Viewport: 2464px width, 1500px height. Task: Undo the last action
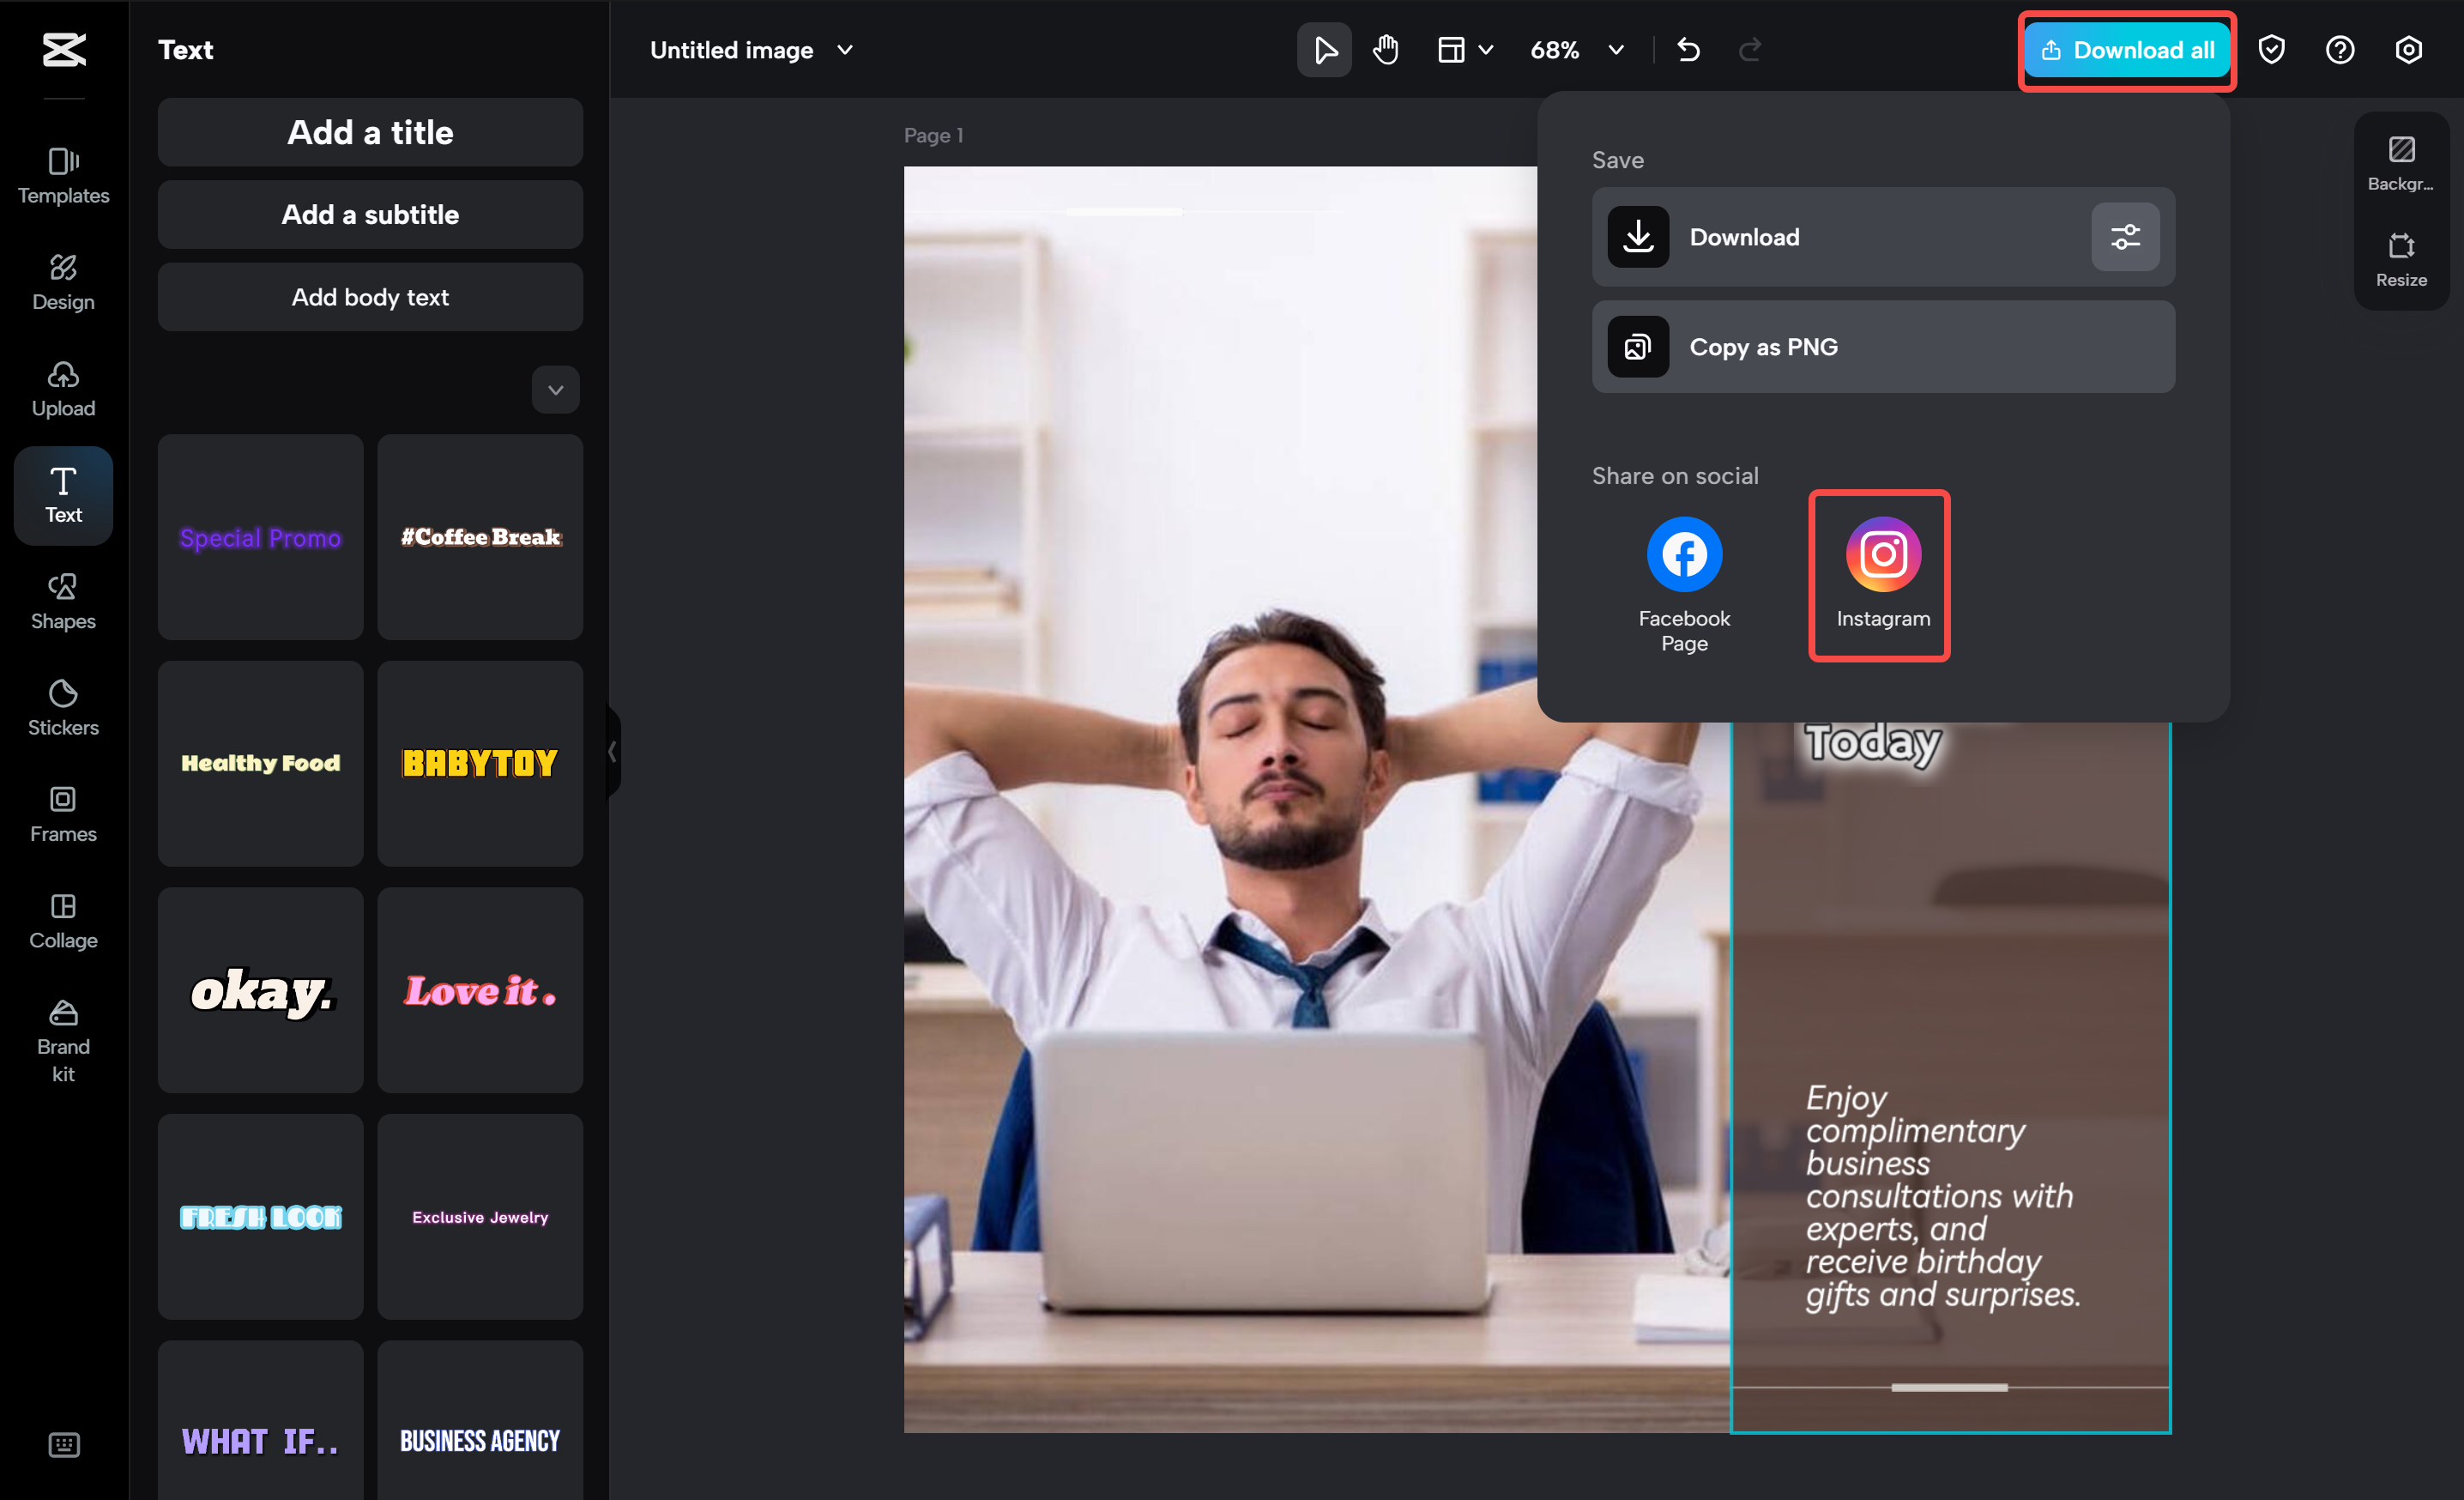1689,49
